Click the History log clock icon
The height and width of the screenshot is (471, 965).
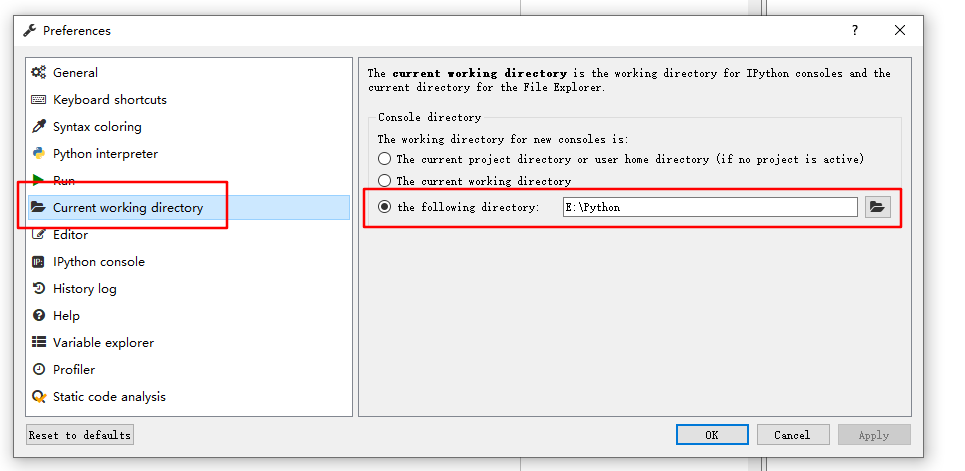[39, 288]
